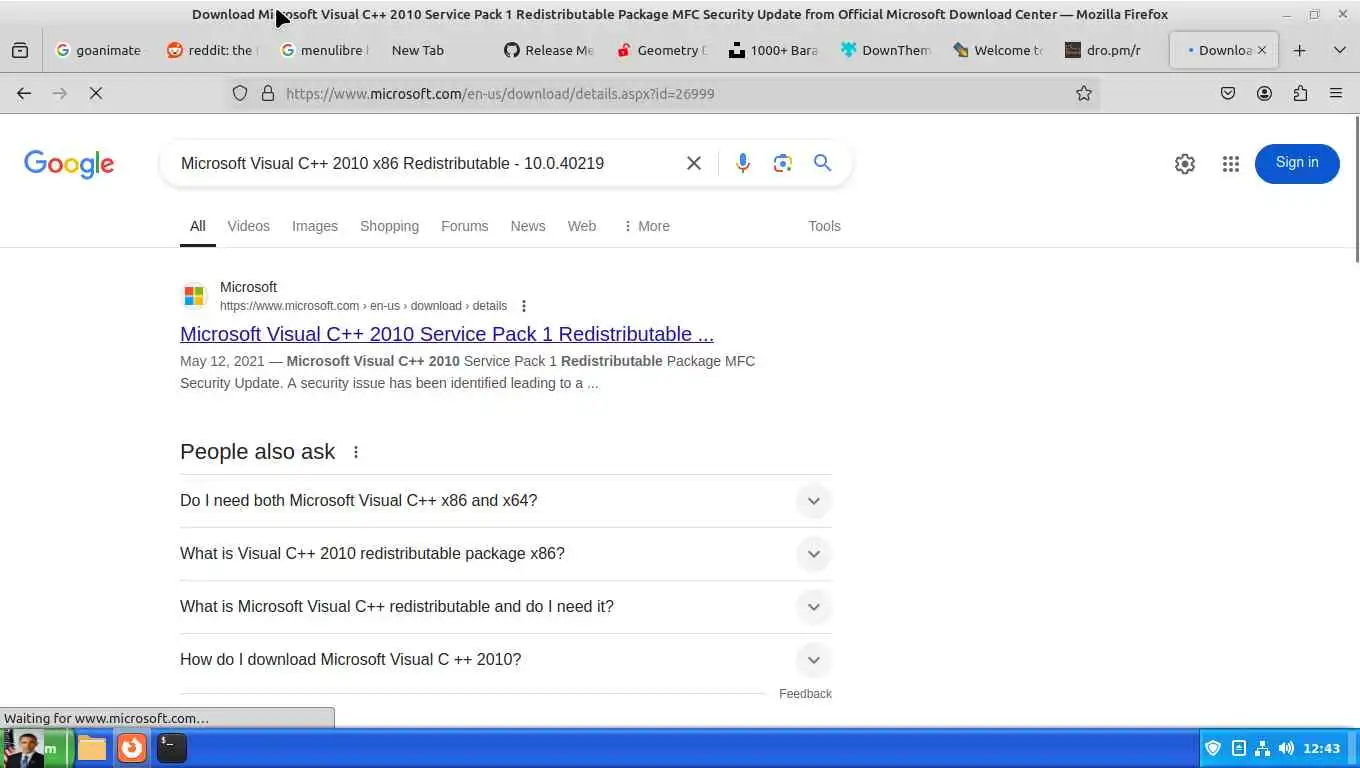The width and height of the screenshot is (1360, 768).
Task: Sign in to Google account
Action: (x=1297, y=163)
